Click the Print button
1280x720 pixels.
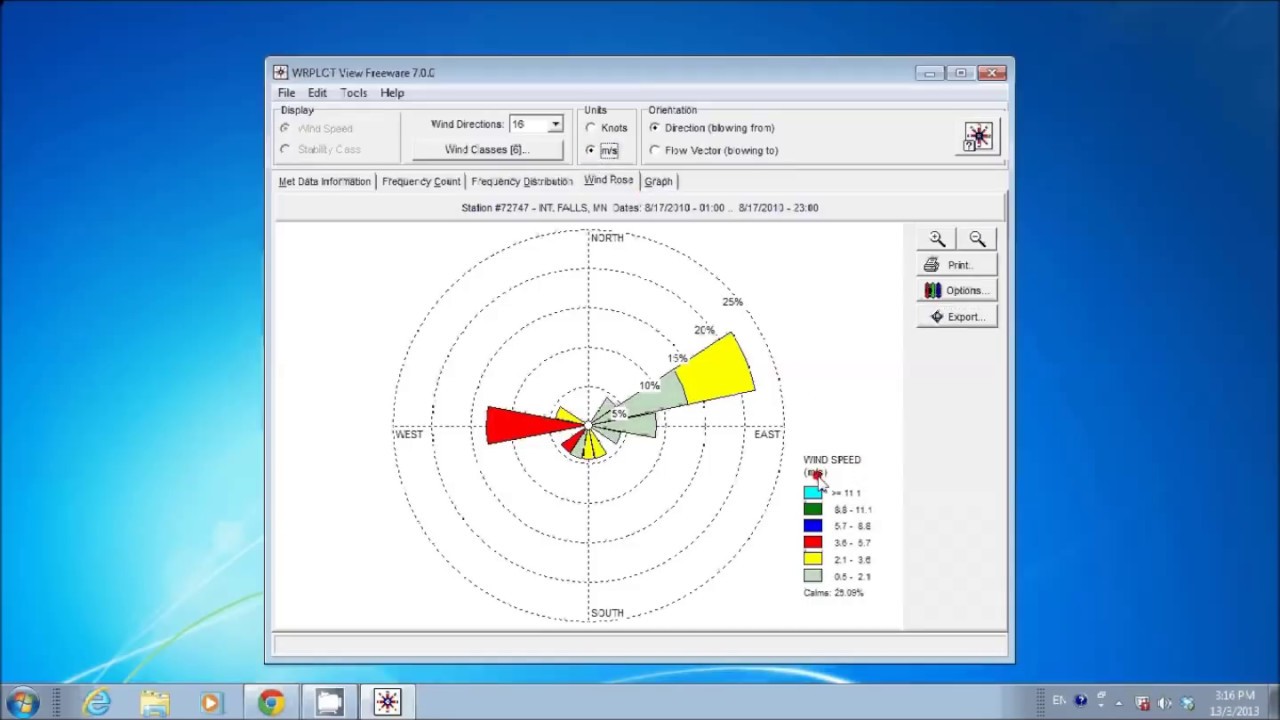pos(957,265)
